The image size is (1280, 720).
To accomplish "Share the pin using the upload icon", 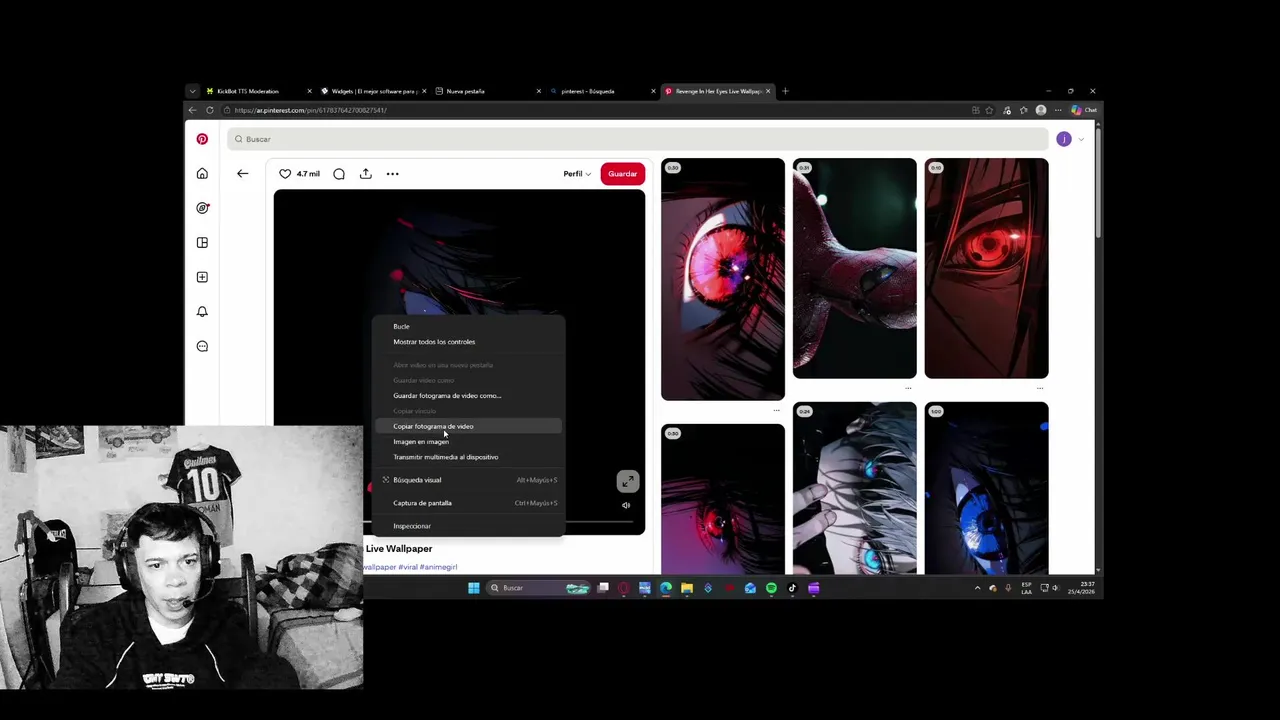I will pyautogui.click(x=366, y=174).
